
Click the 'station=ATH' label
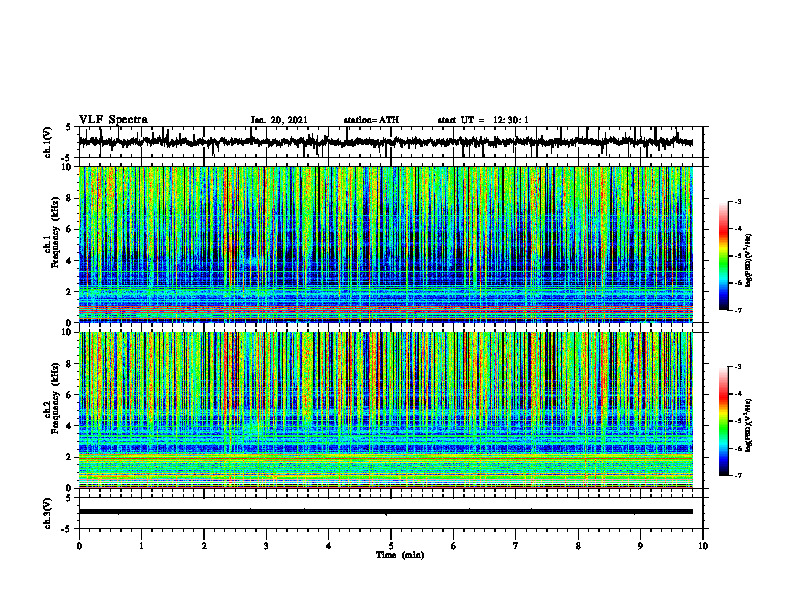[x=371, y=120]
